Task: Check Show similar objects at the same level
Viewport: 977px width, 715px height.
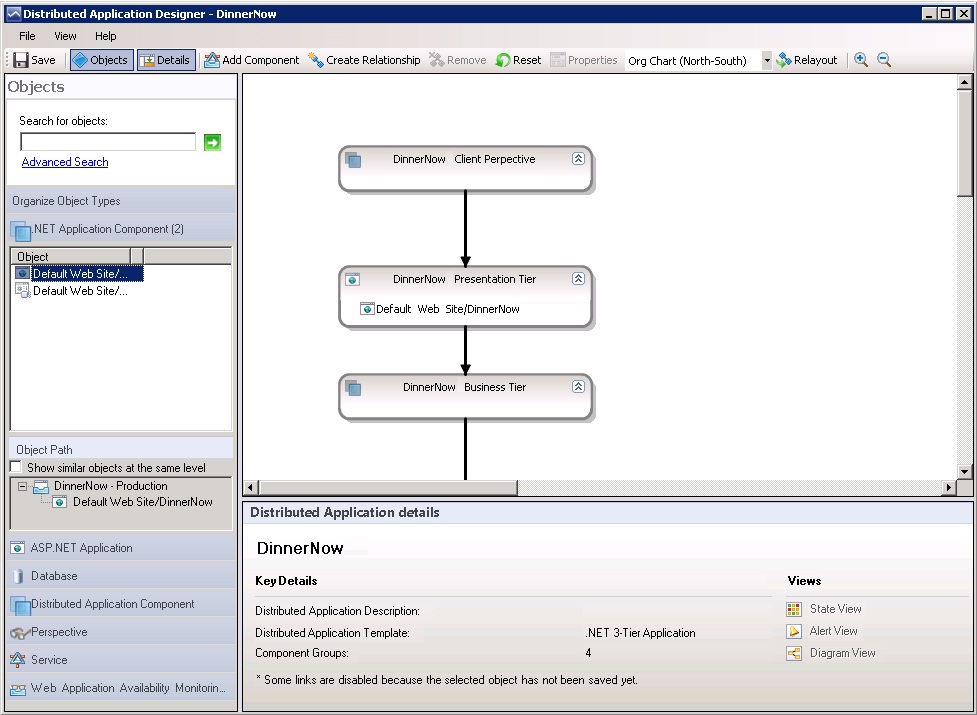Action: (x=16, y=467)
